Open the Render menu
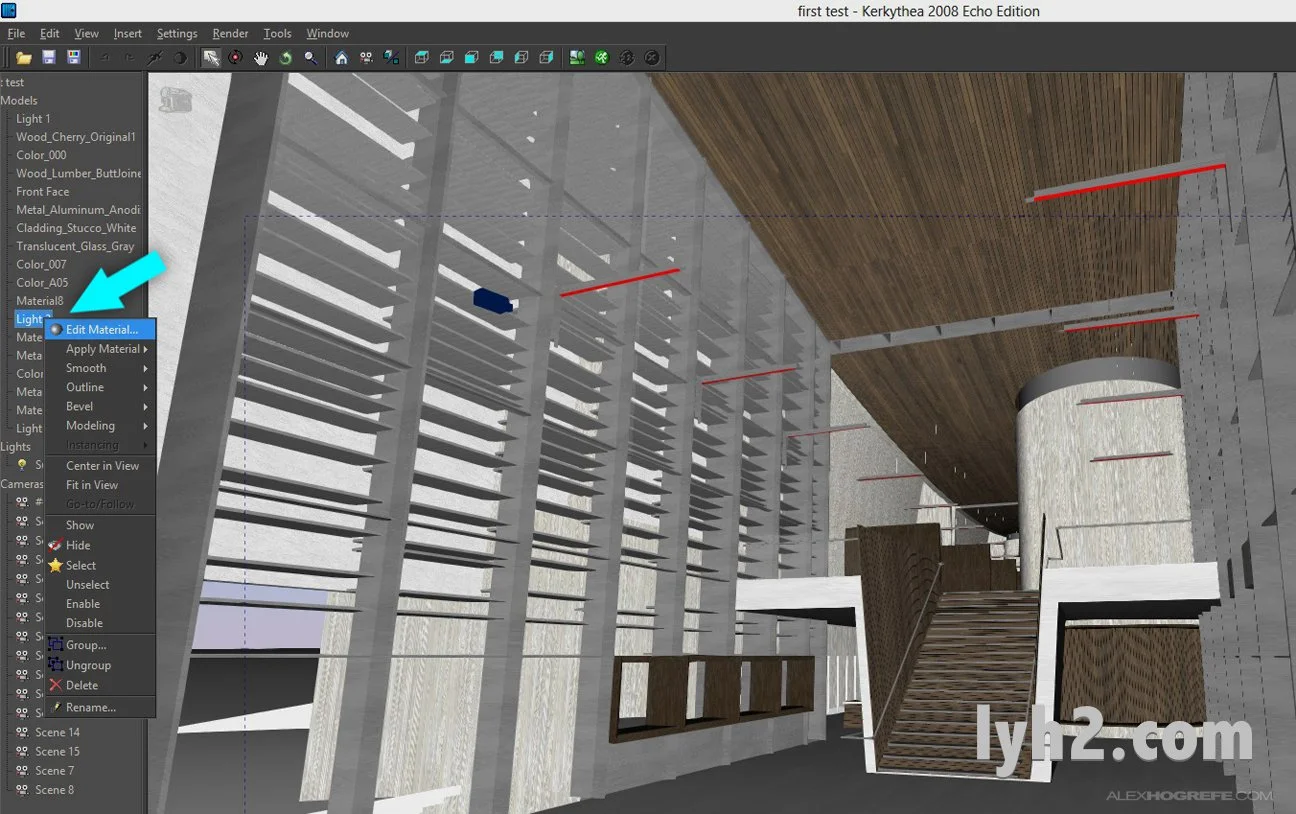1296x814 pixels. click(230, 33)
